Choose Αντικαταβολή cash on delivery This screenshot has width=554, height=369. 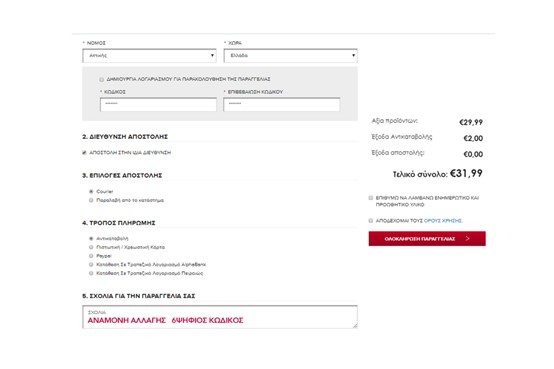tap(91, 239)
